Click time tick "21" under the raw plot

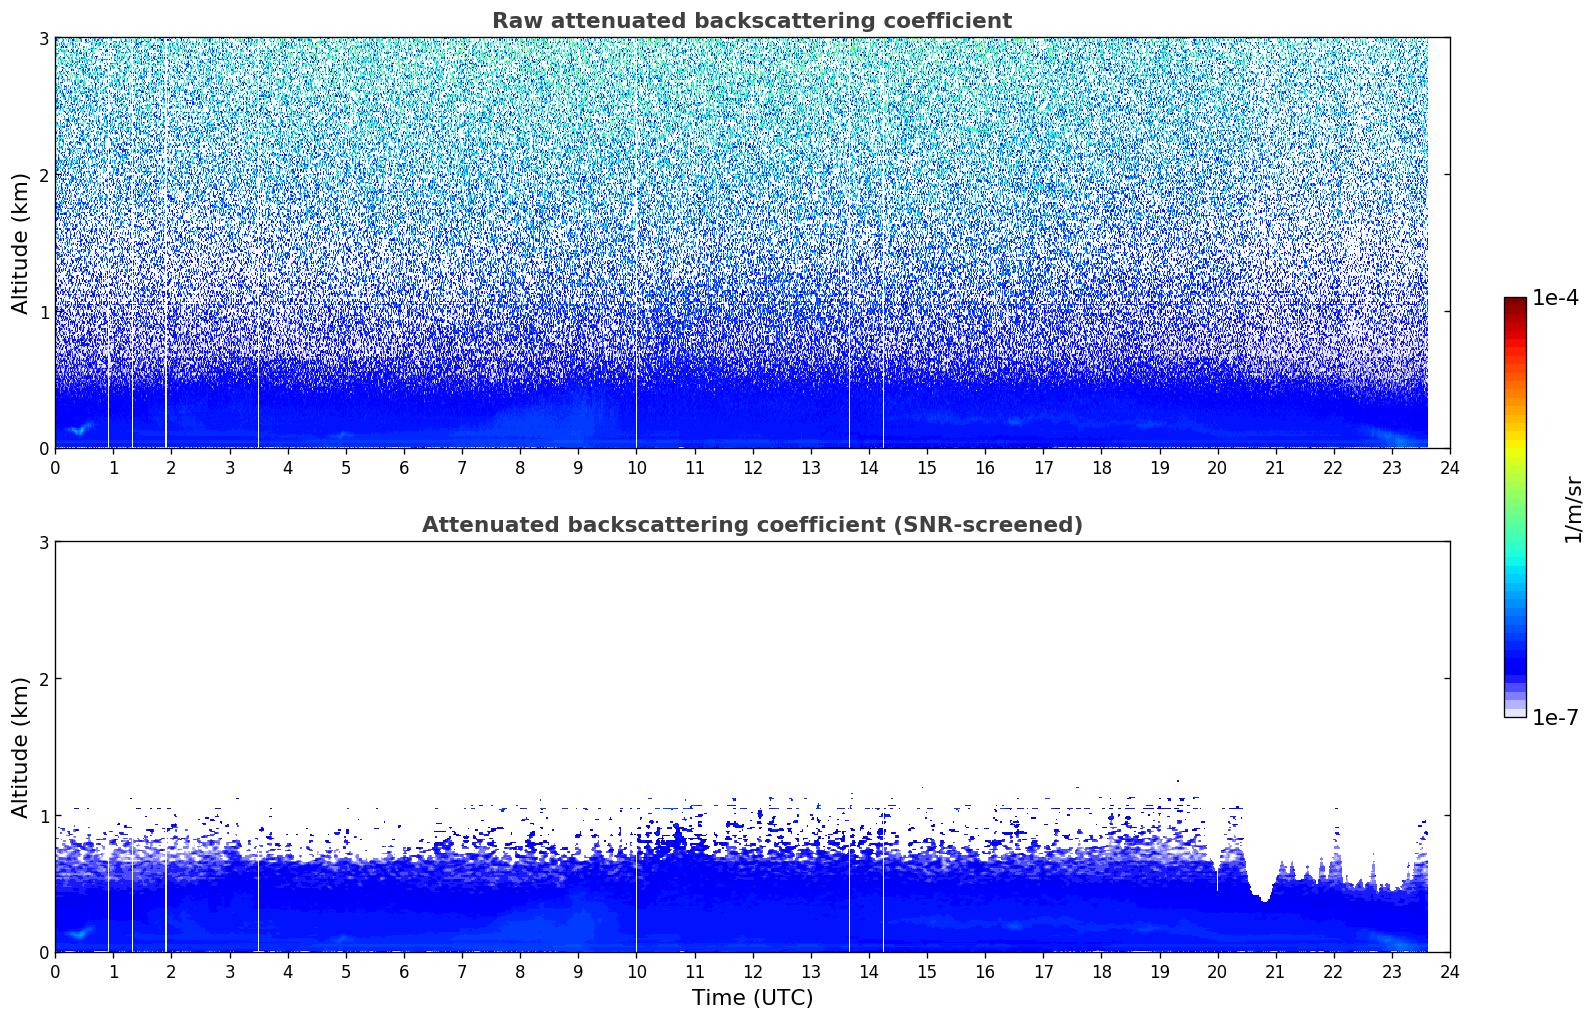coord(1275,467)
